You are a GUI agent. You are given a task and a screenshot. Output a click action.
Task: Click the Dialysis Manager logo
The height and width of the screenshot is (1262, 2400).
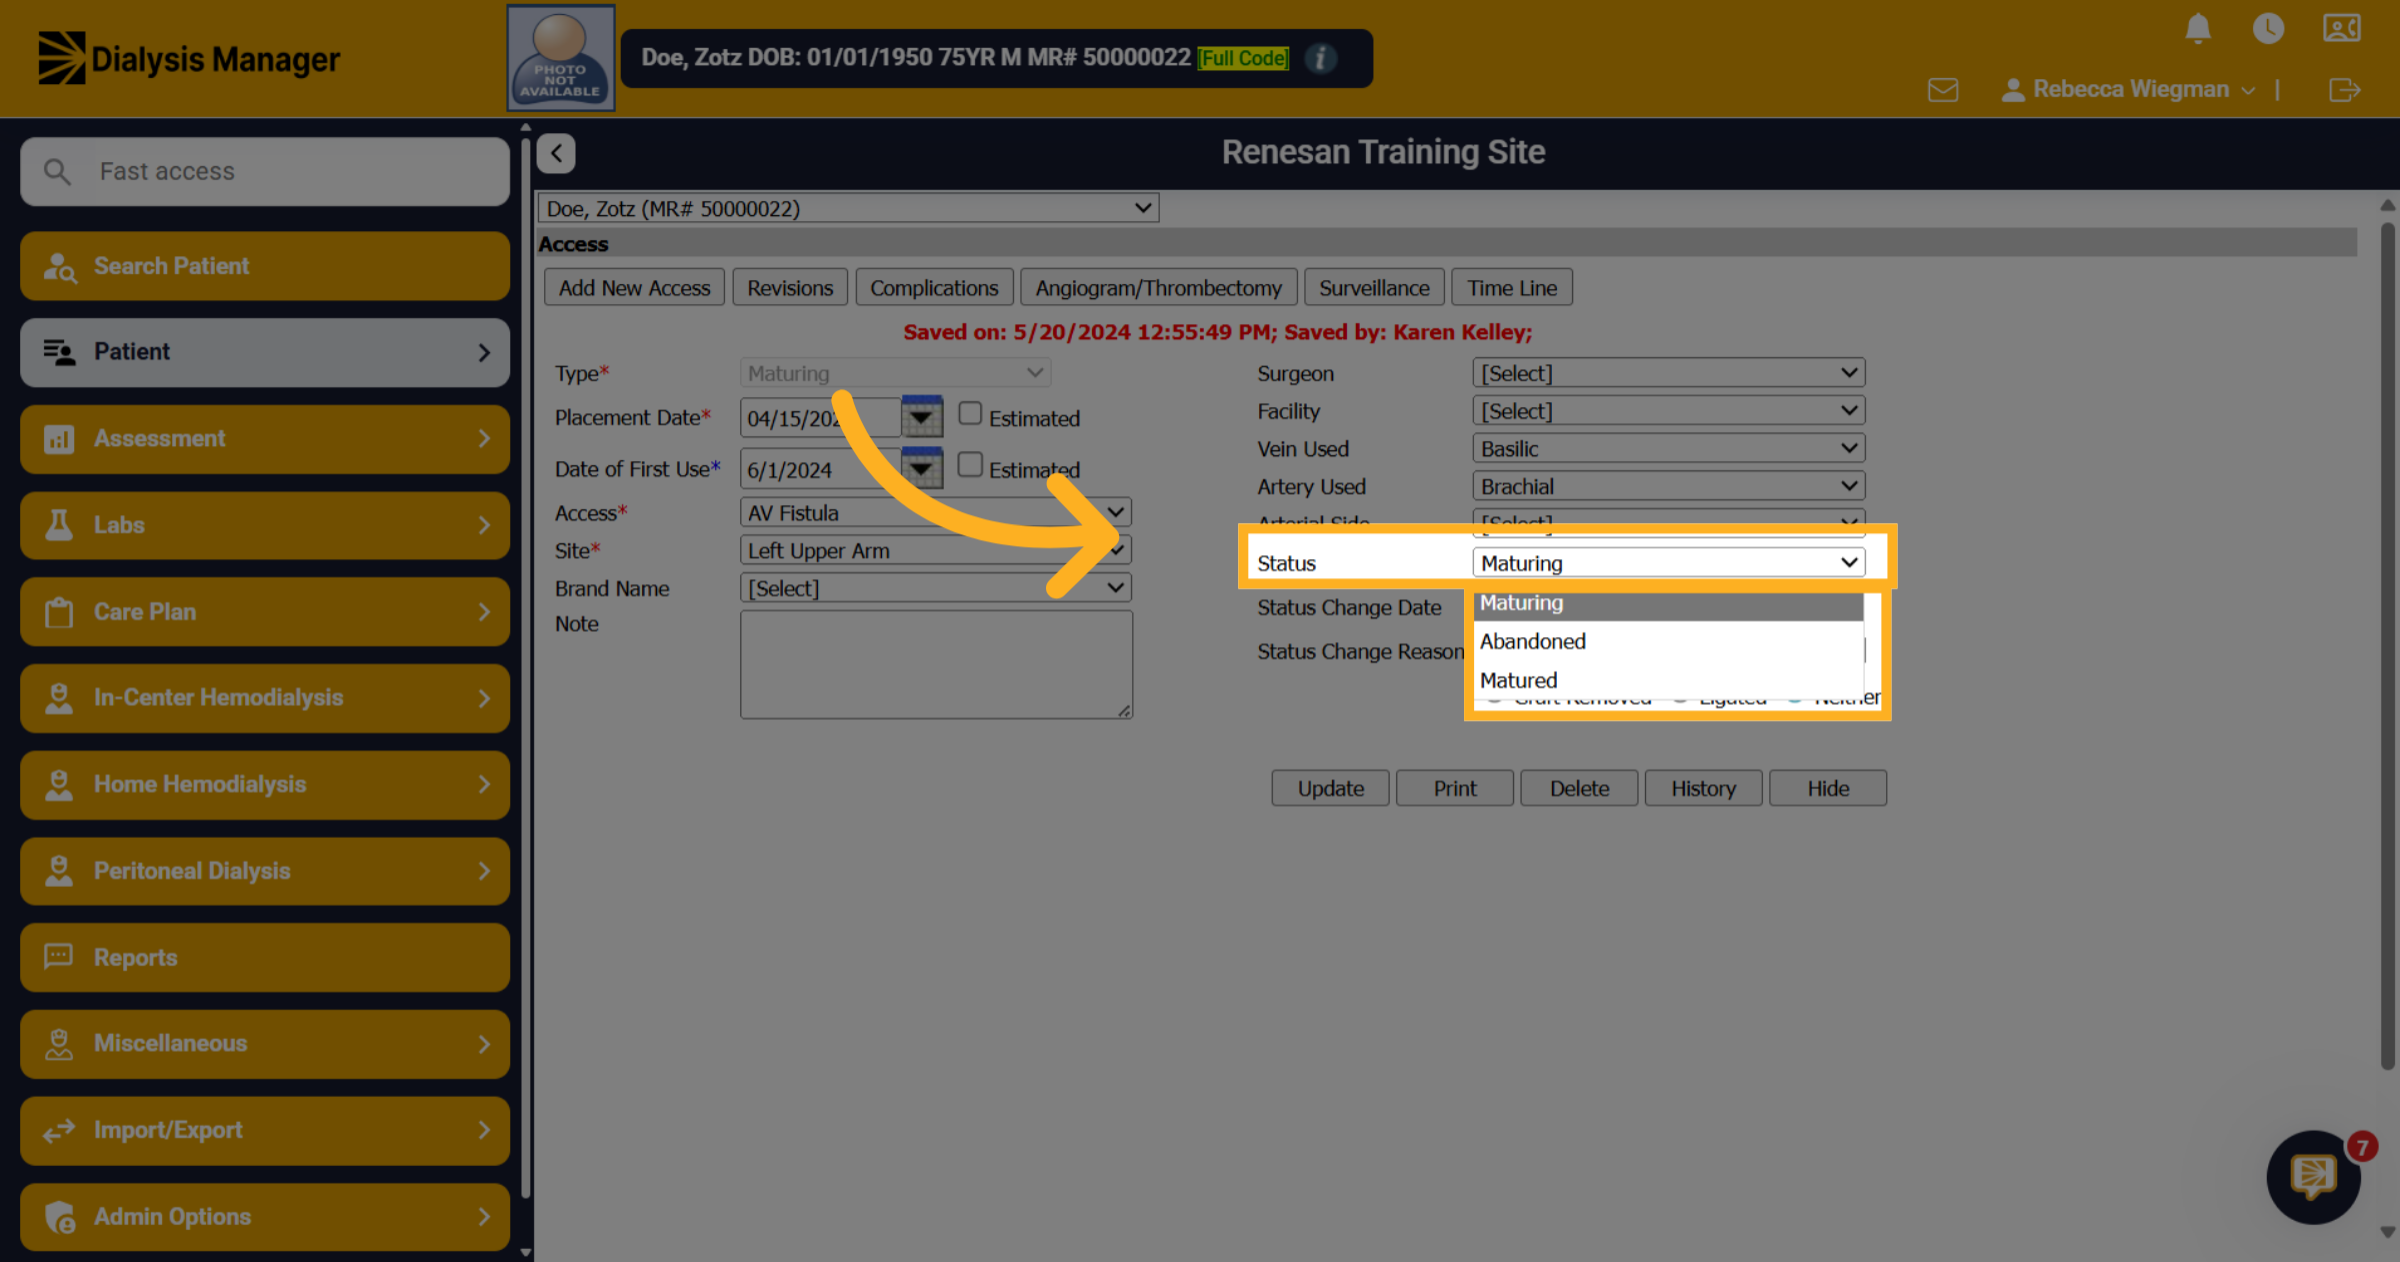coord(189,58)
